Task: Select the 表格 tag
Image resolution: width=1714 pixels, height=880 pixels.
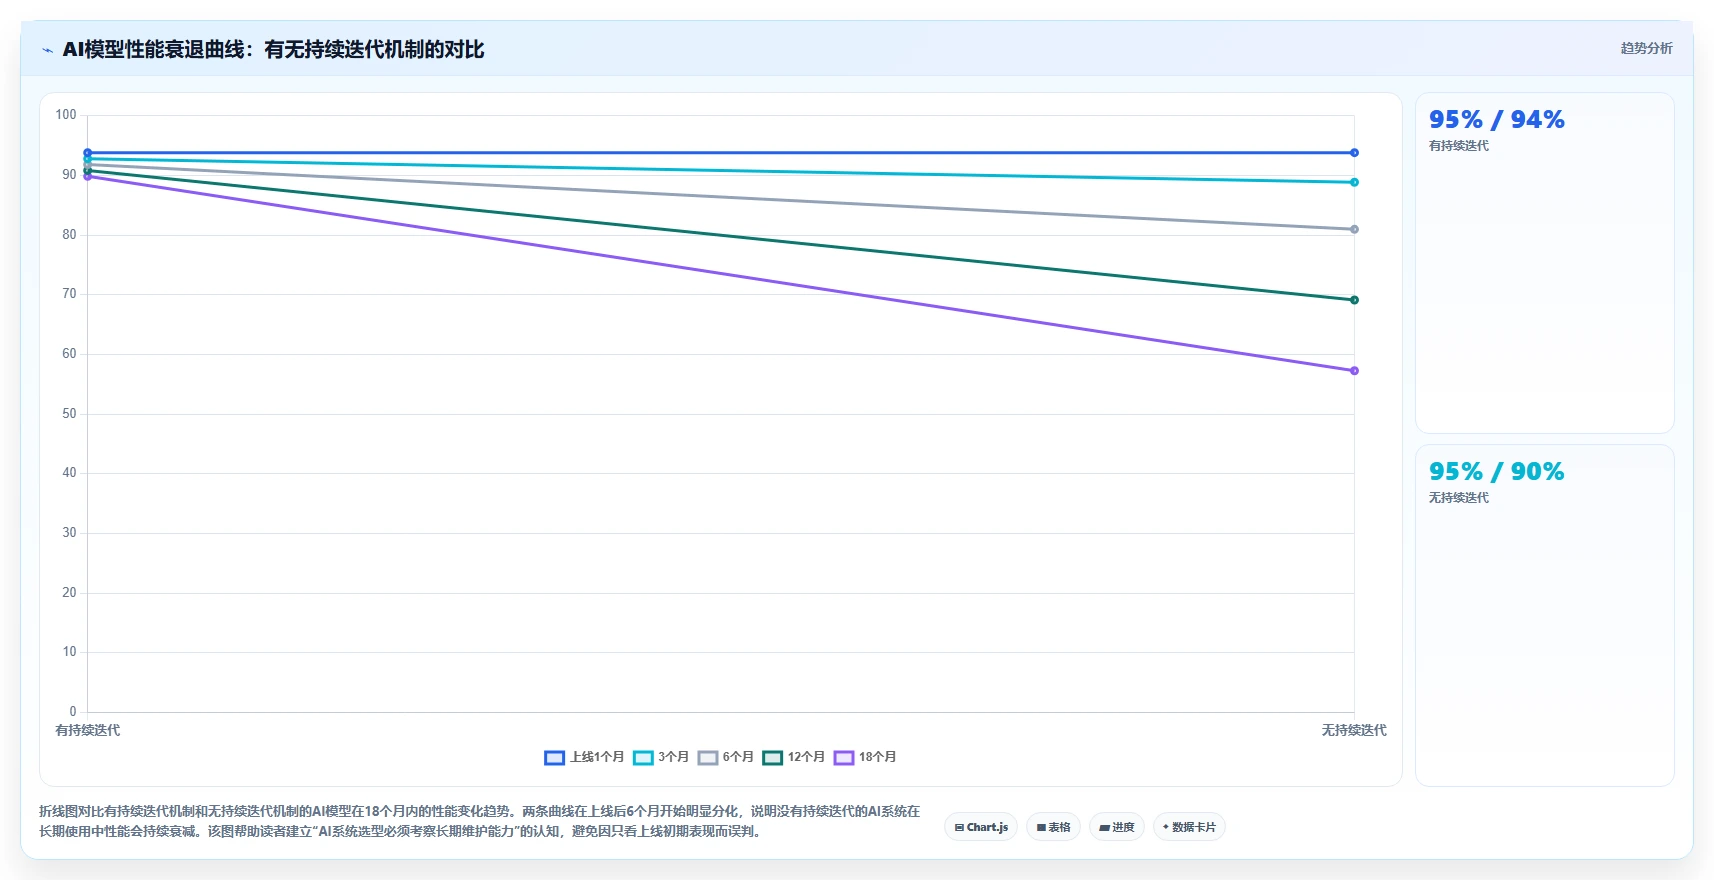Action: click(x=1053, y=827)
